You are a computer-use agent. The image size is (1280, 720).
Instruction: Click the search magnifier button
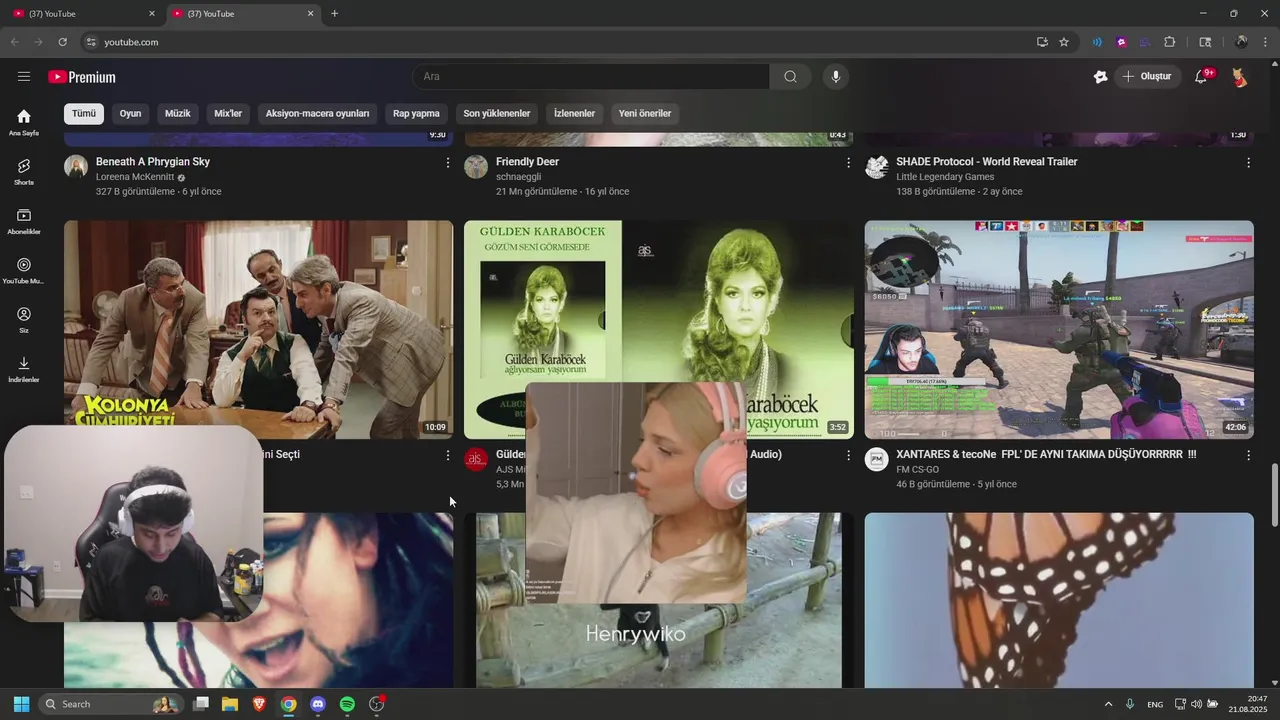[790, 76]
